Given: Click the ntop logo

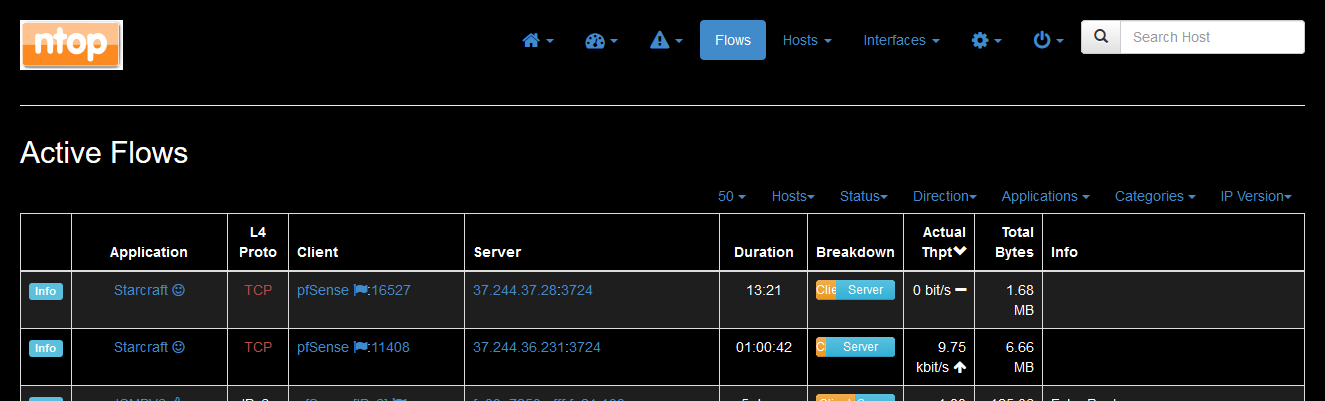Looking at the screenshot, I should pyautogui.click(x=71, y=45).
